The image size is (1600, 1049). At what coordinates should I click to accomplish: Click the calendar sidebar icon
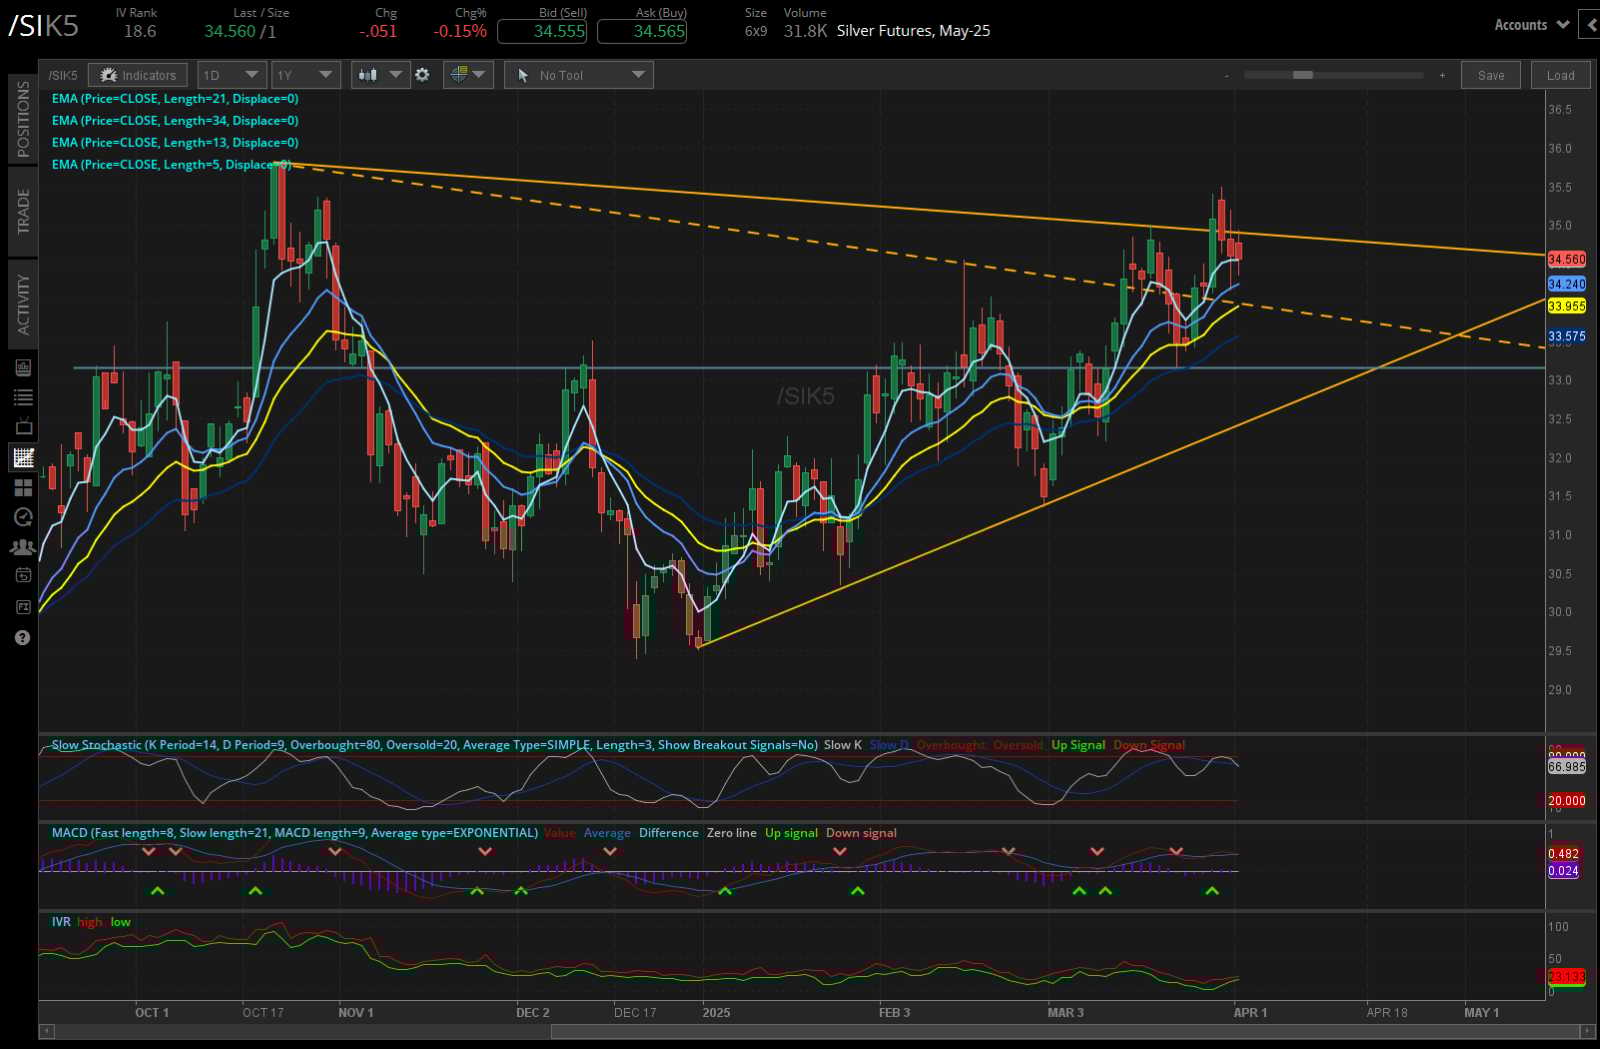(x=23, y=575)
